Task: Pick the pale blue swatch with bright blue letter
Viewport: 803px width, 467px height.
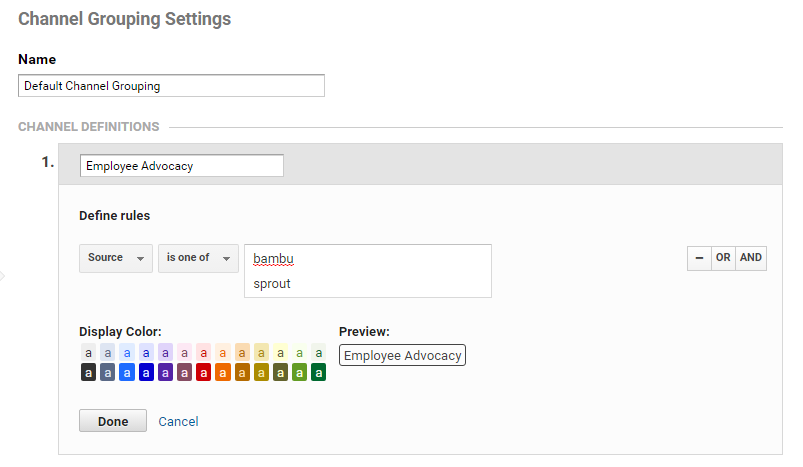Action: pyautogui.click(x=127, y=352)
